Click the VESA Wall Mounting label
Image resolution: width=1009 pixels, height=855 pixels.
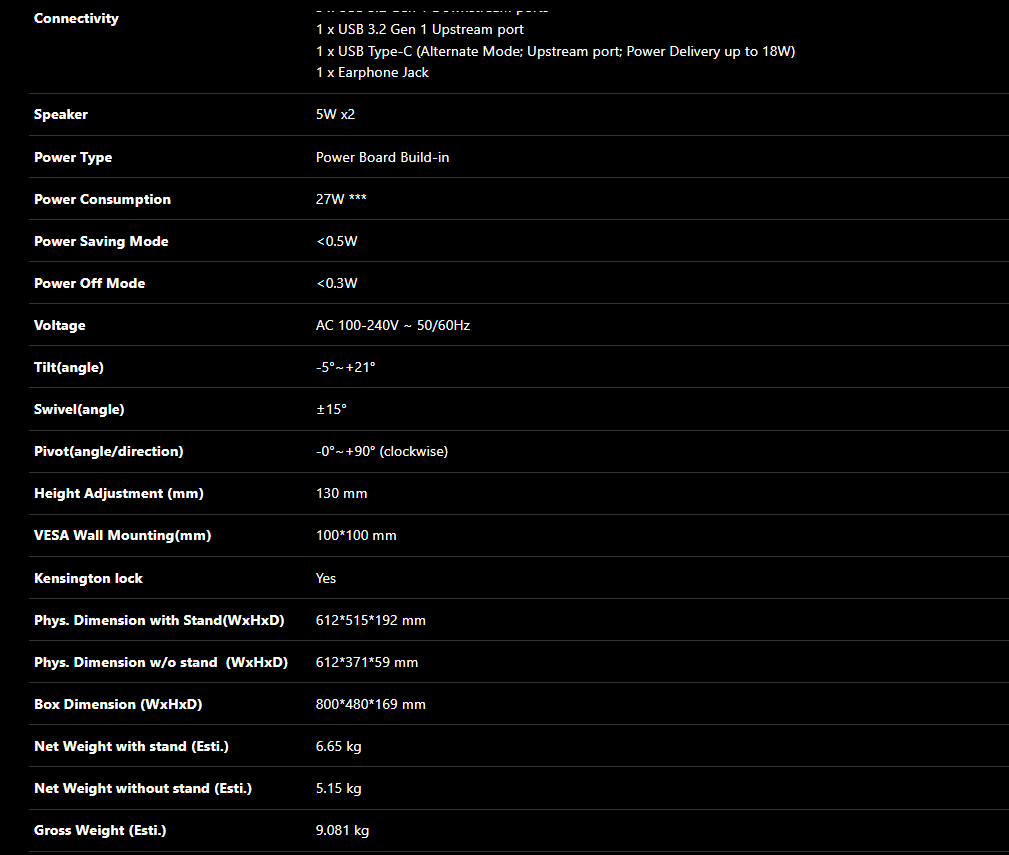tap(122, 535)
